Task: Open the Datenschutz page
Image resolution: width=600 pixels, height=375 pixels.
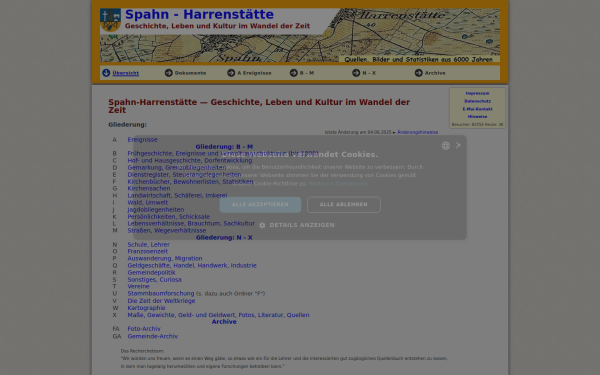Action: (477, 101)
